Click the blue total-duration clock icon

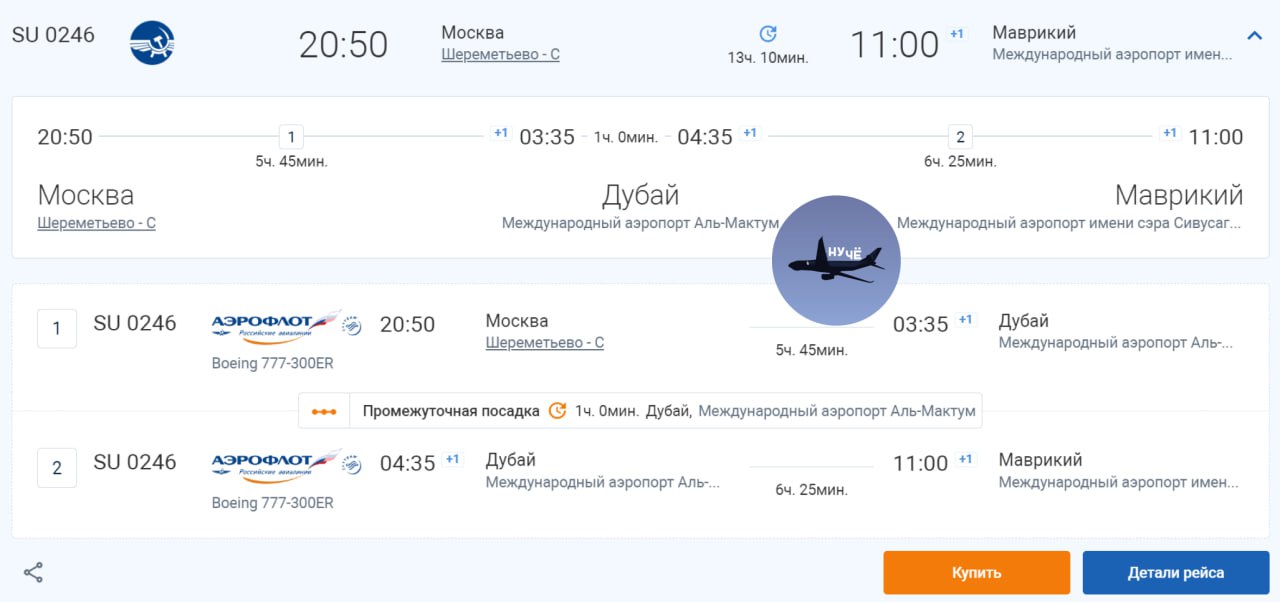coord(768,34)
